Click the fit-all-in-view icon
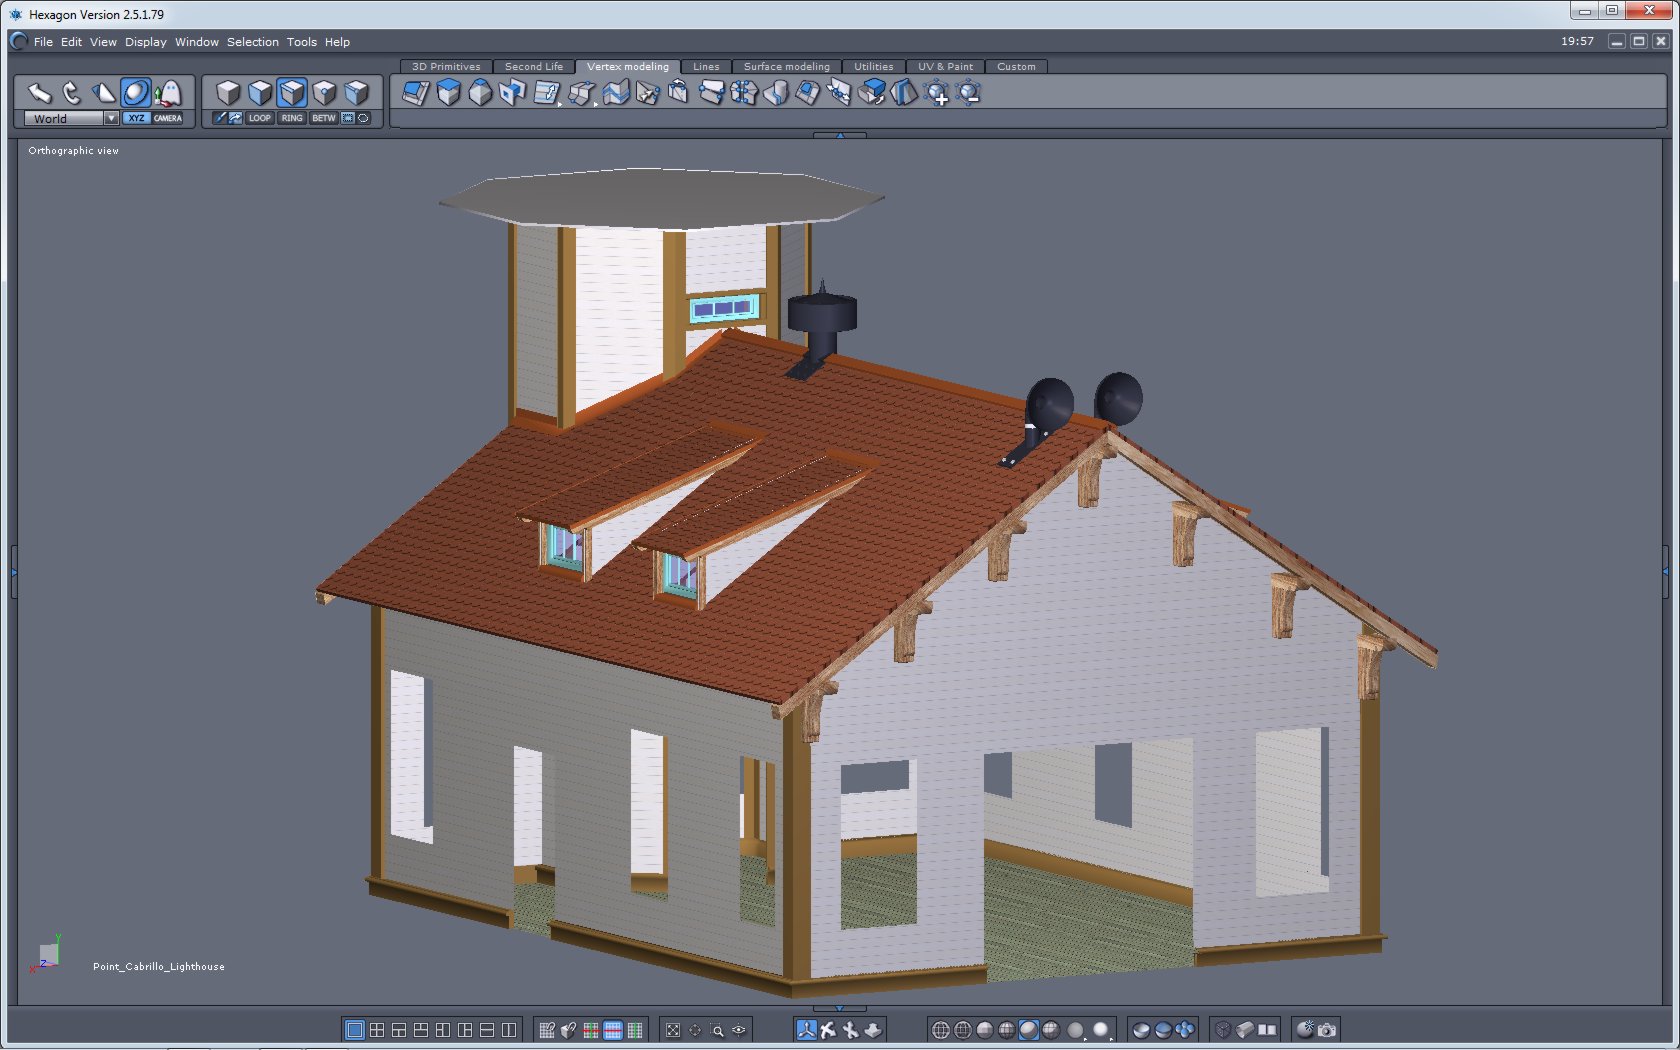 click(673, 1030)
